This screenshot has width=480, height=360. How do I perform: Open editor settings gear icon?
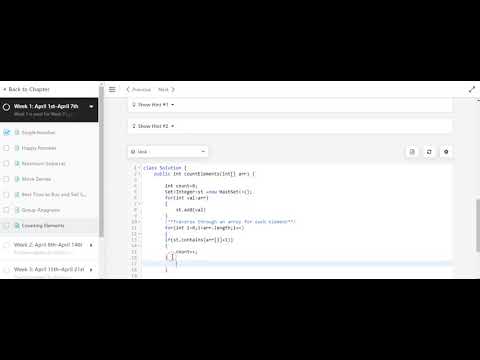(x=446, y=152)
